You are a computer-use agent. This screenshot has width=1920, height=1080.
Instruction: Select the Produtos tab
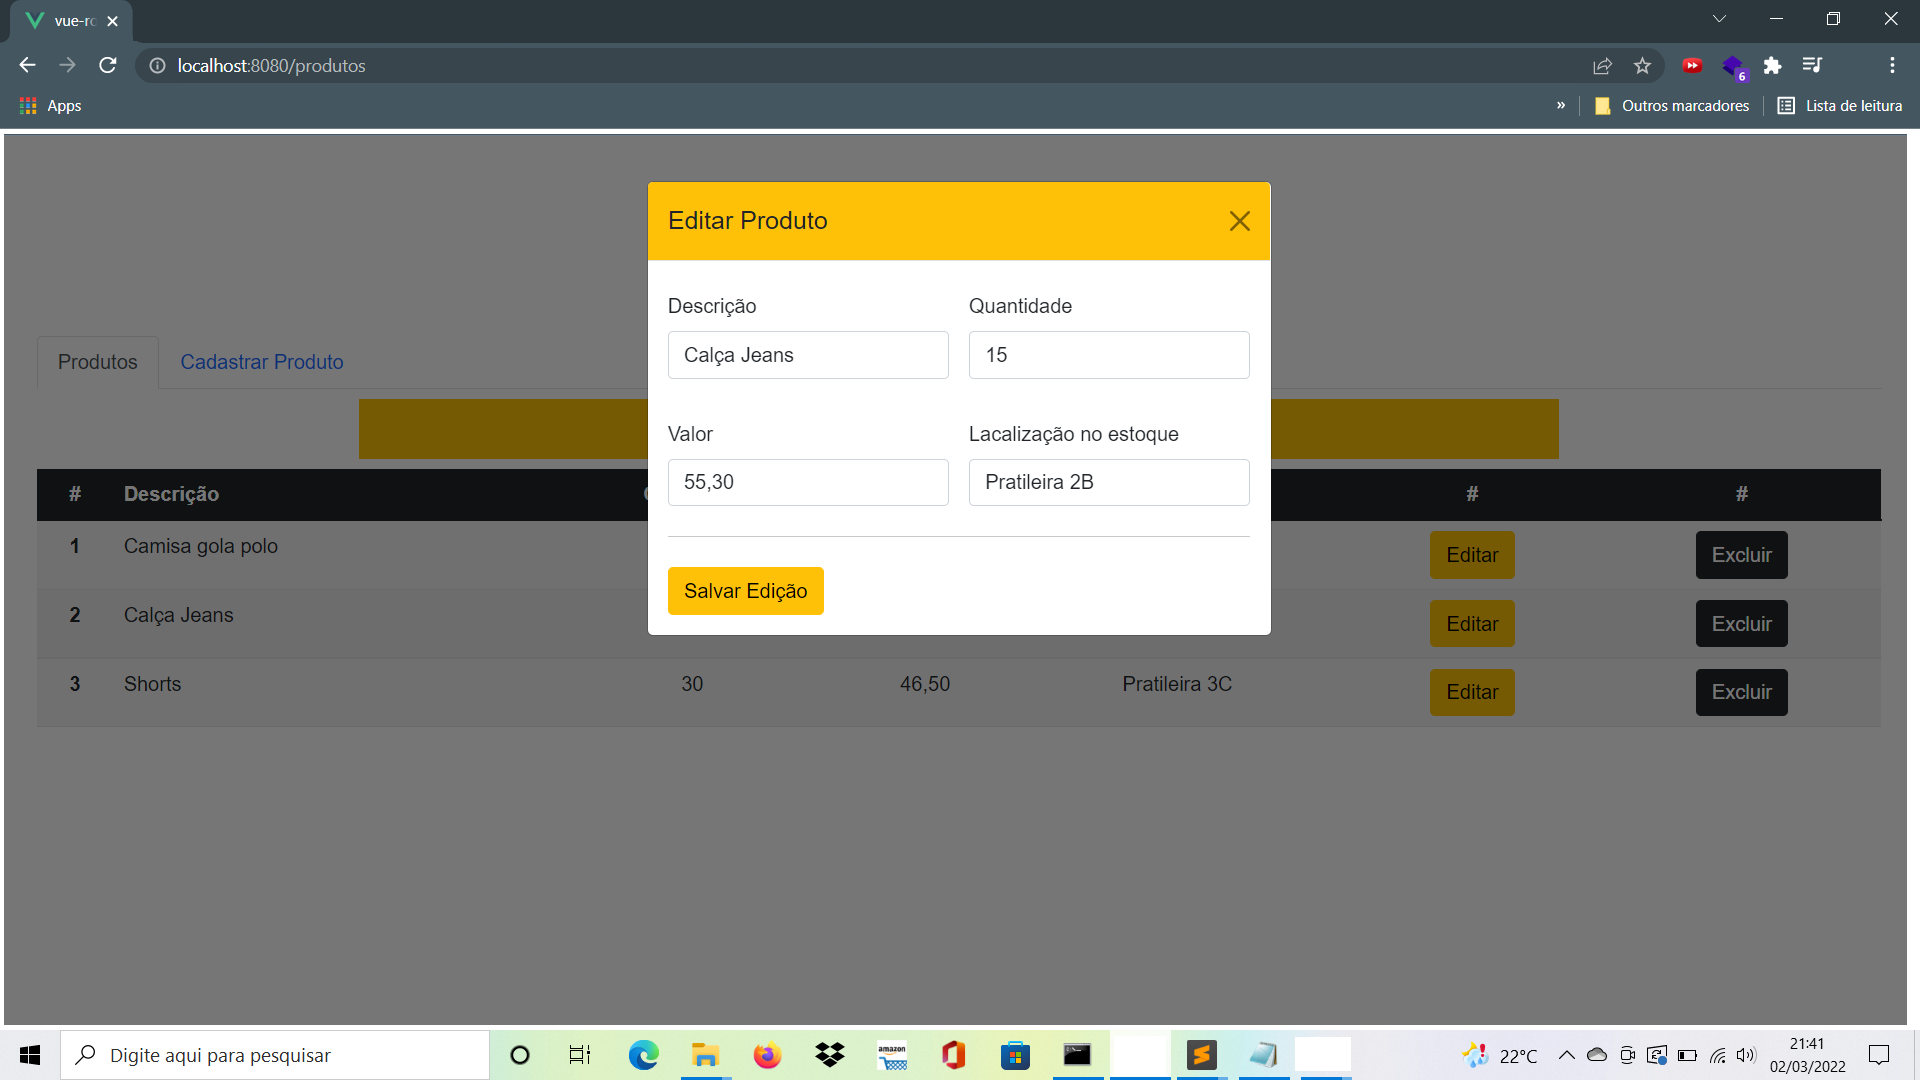(97, 362)
